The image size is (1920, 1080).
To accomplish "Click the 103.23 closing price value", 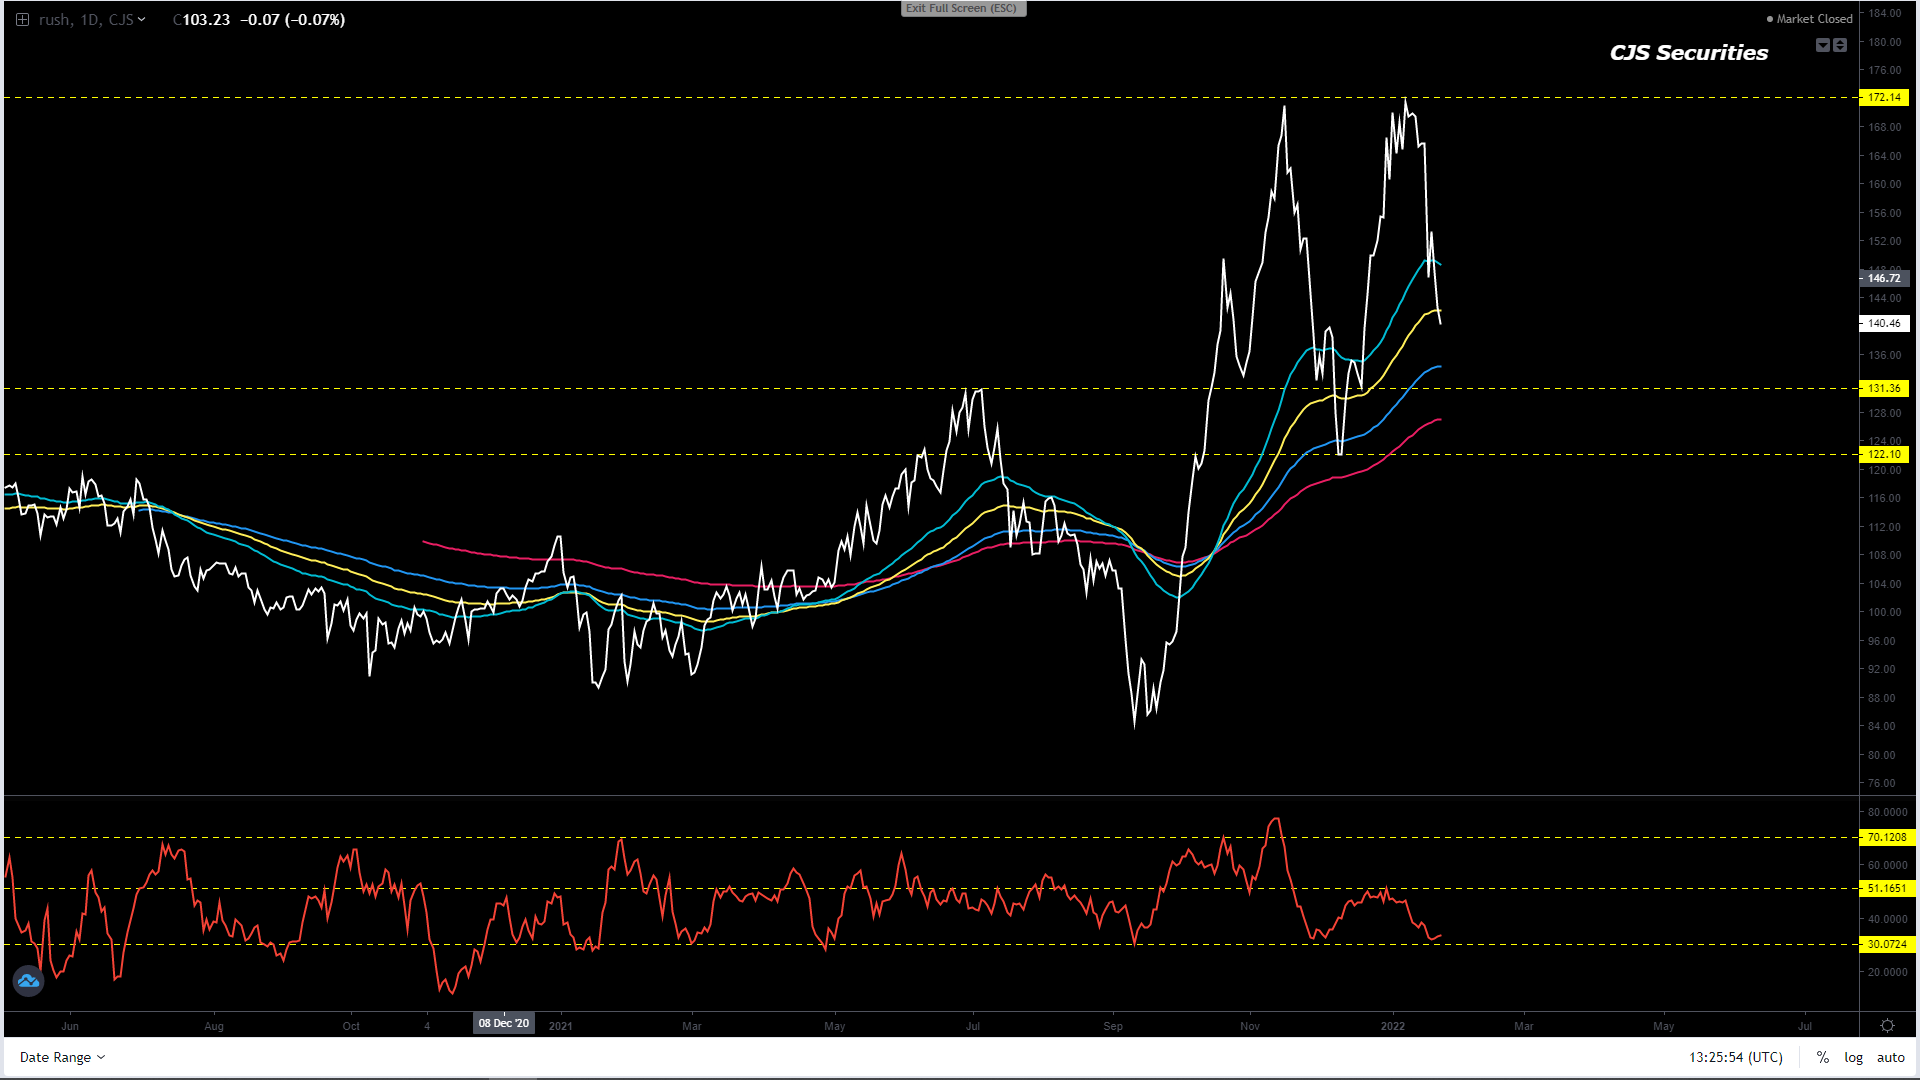I will (206, 20).
